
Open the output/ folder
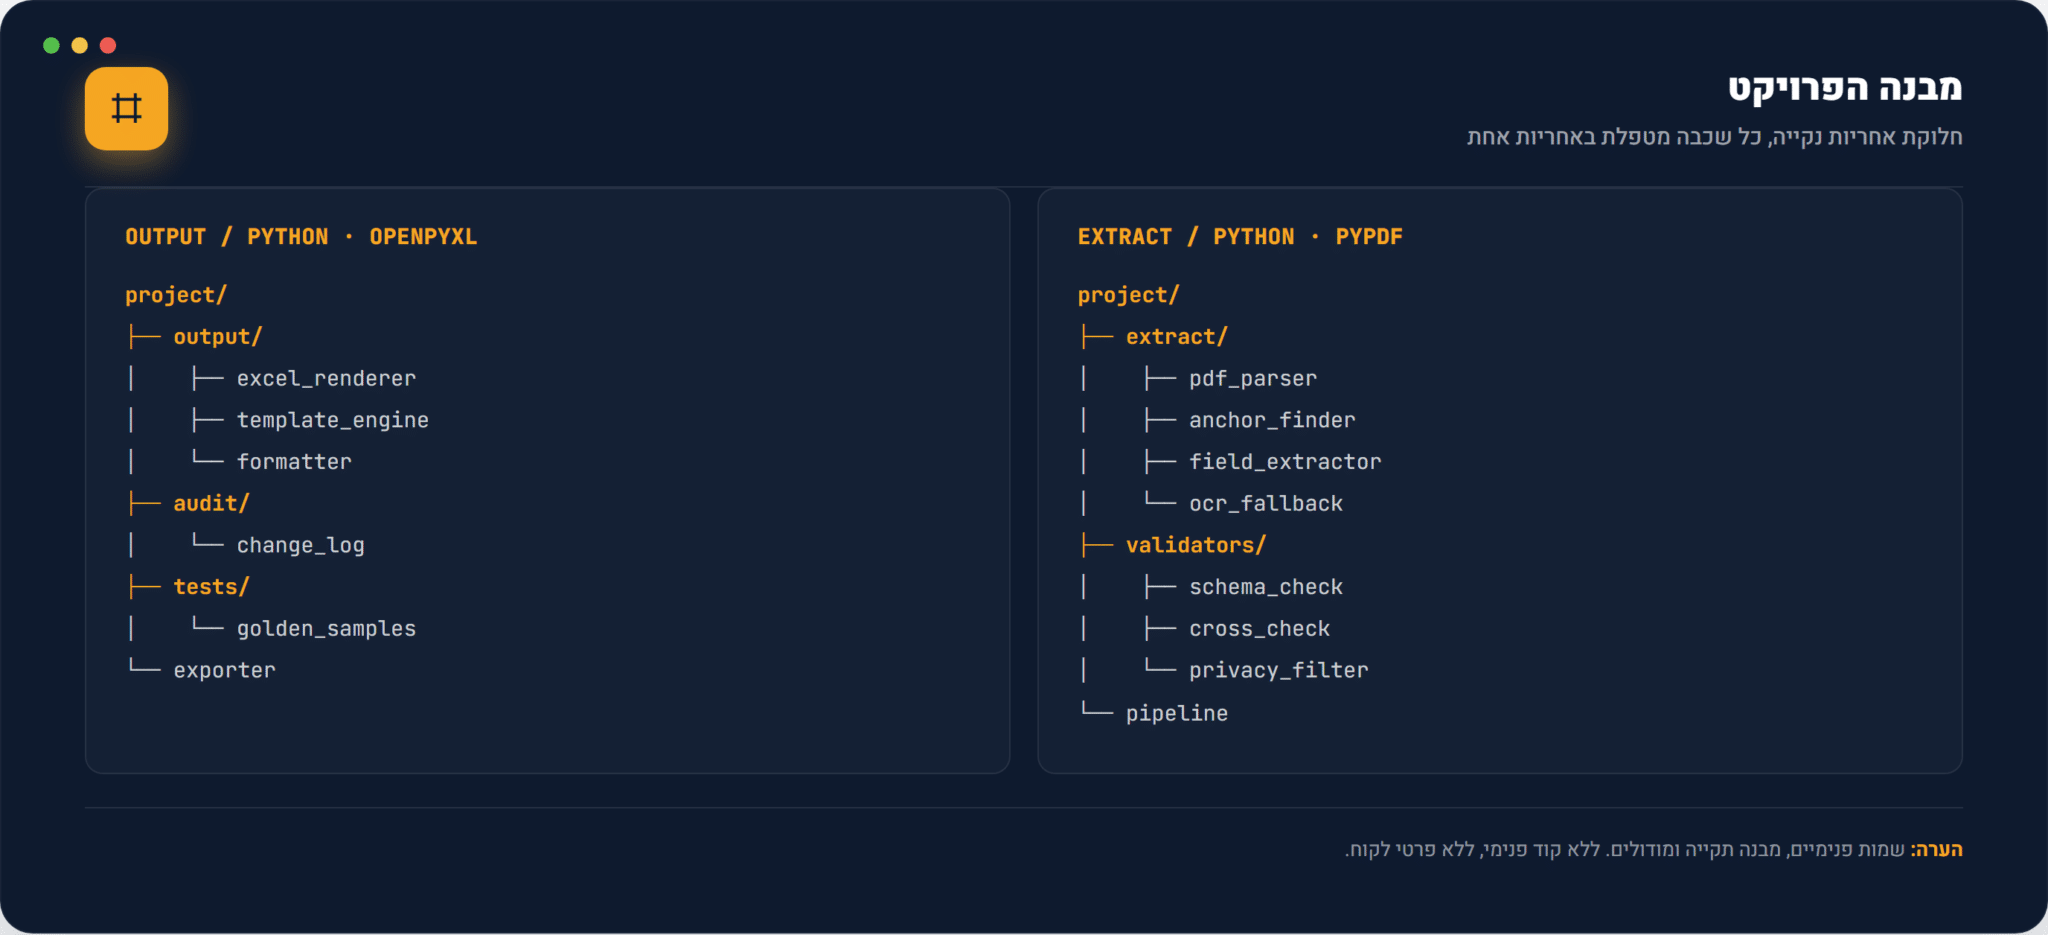[218, 337]
